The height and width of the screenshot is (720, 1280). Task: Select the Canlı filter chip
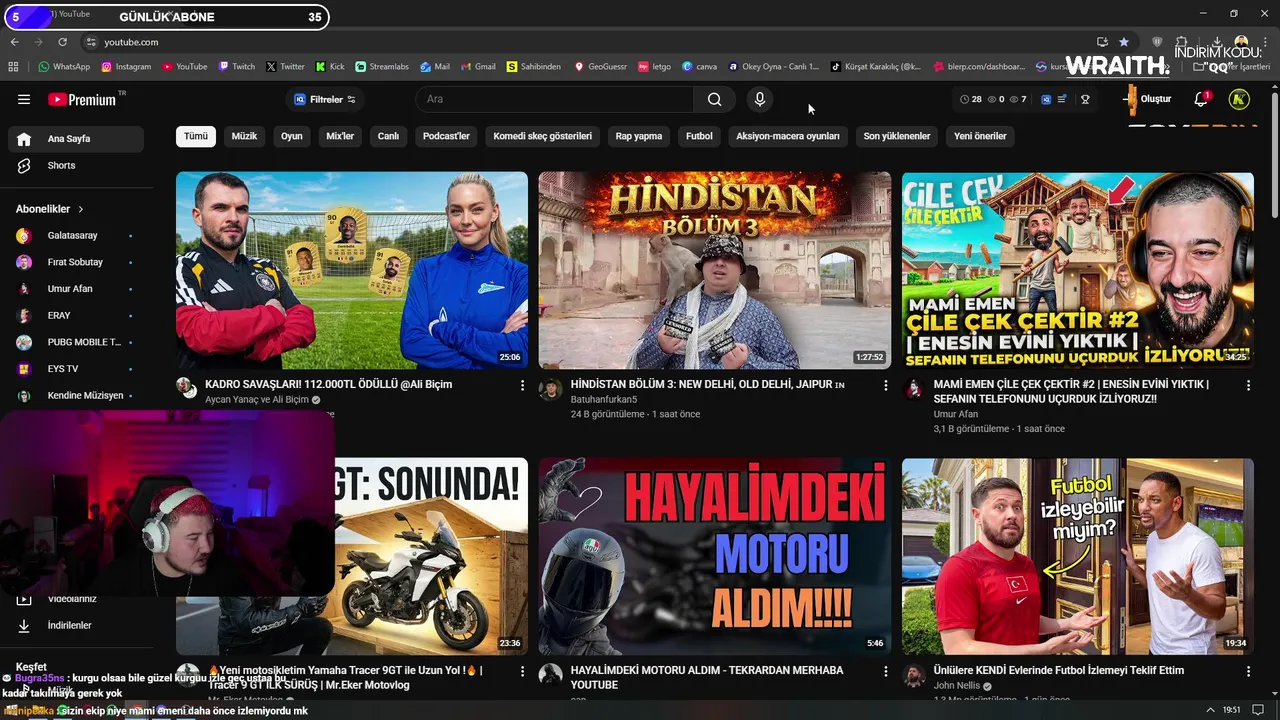[x=388, y=136]
